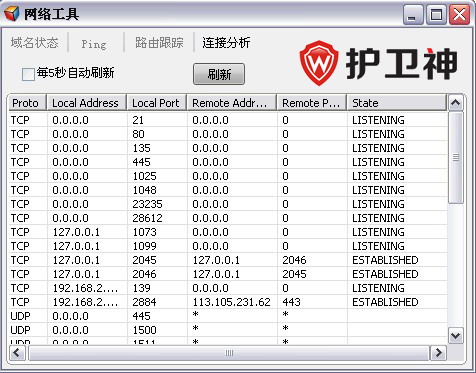Select TCP row with local port 445

pos(228,162)
